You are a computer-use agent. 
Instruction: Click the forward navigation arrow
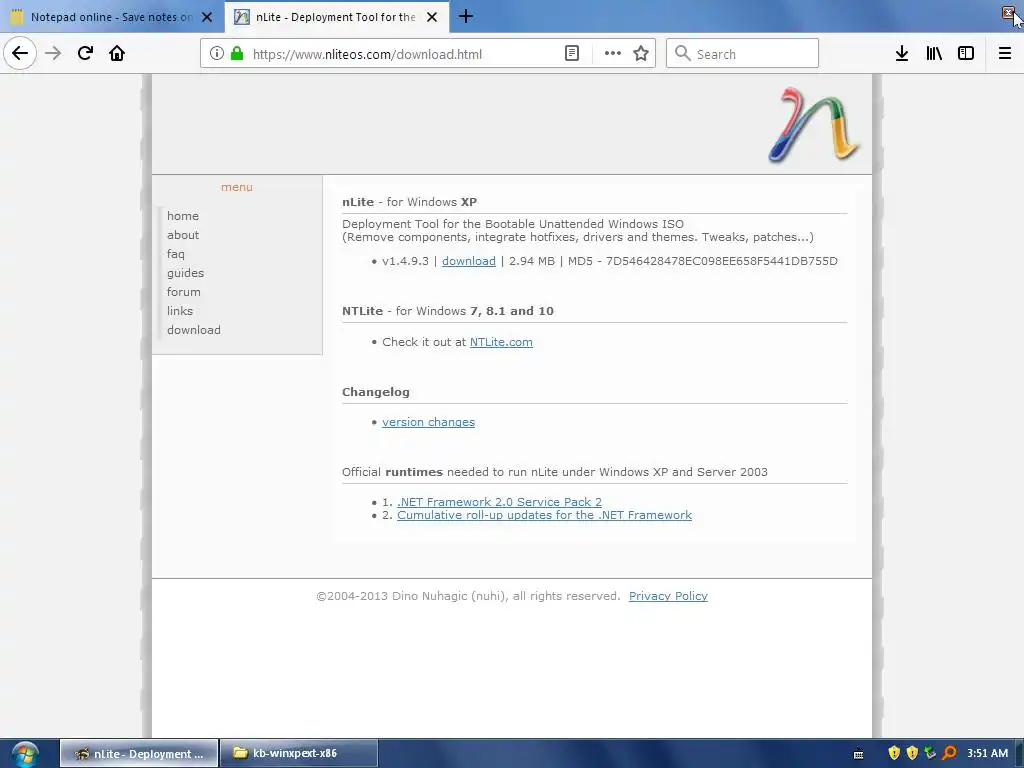(x=53, y=53)
